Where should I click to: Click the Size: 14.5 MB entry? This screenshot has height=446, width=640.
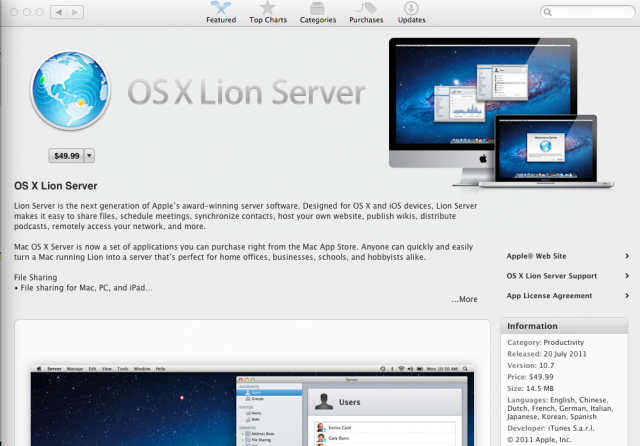point(530,388)
